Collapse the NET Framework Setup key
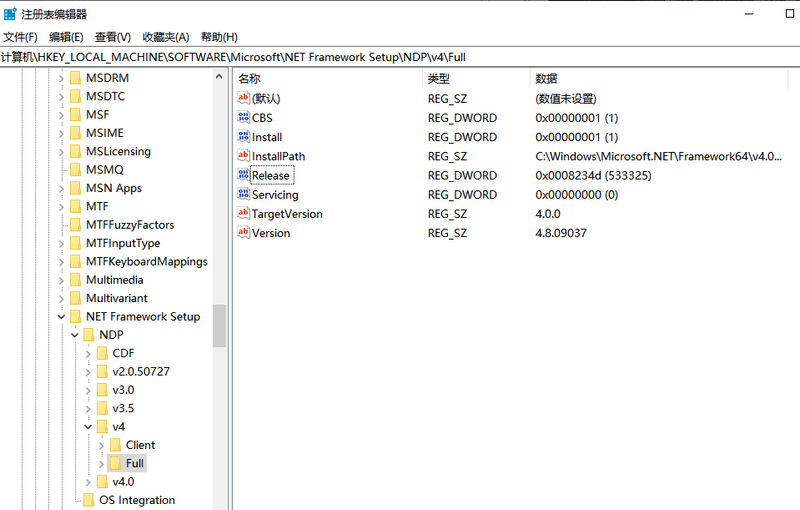The width and height of the screenshot is (800, 510). [62, 317]
